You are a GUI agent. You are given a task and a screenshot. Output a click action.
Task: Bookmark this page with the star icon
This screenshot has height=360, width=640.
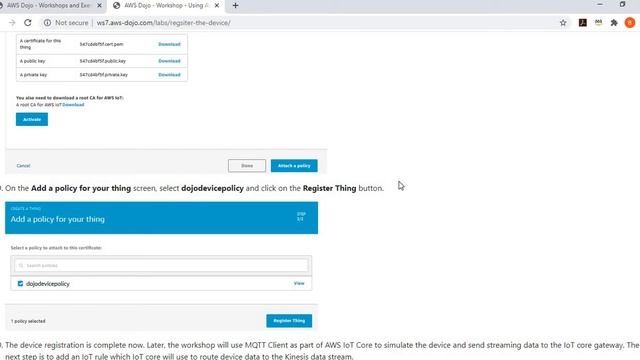pos(563,23)
